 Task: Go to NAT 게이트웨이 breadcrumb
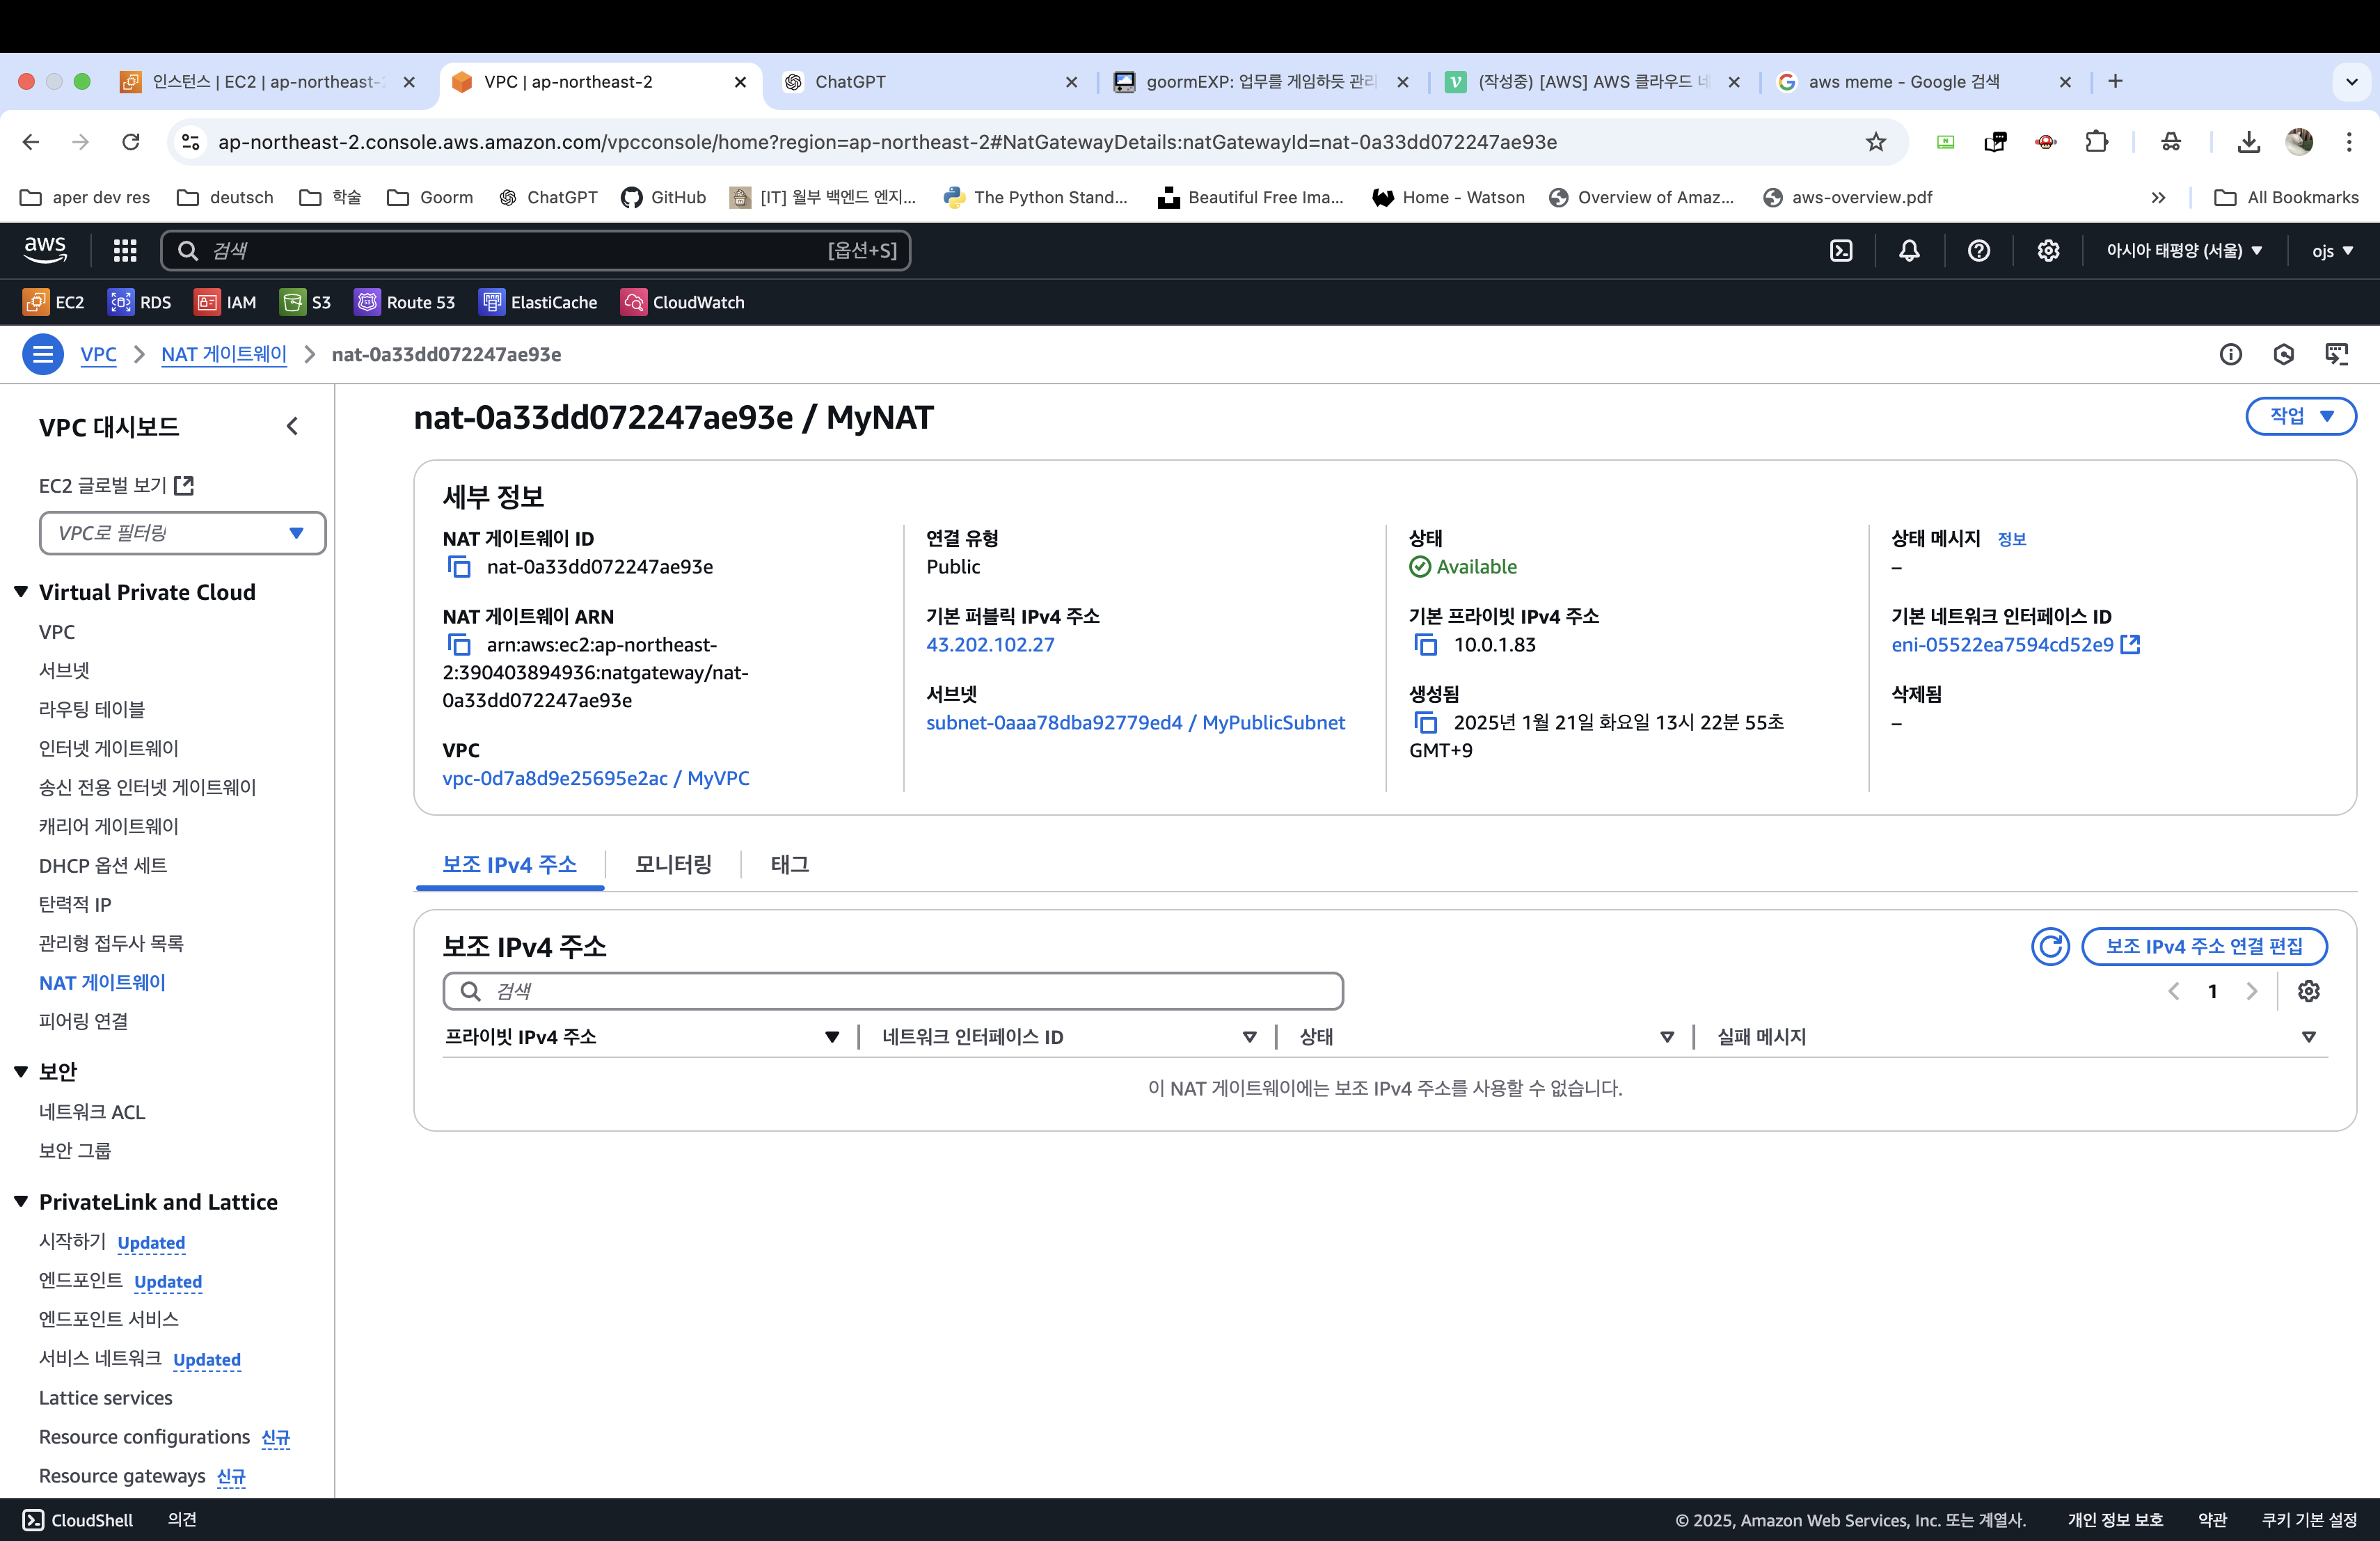click(224, 354)
